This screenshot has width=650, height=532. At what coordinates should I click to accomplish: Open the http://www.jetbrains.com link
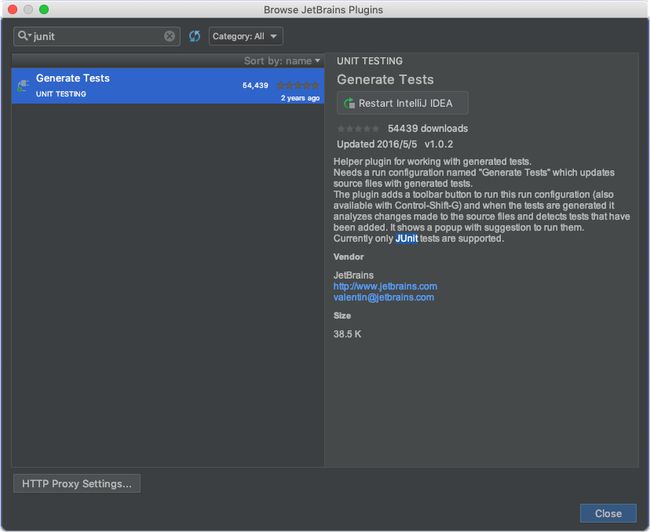click(385, 287)
